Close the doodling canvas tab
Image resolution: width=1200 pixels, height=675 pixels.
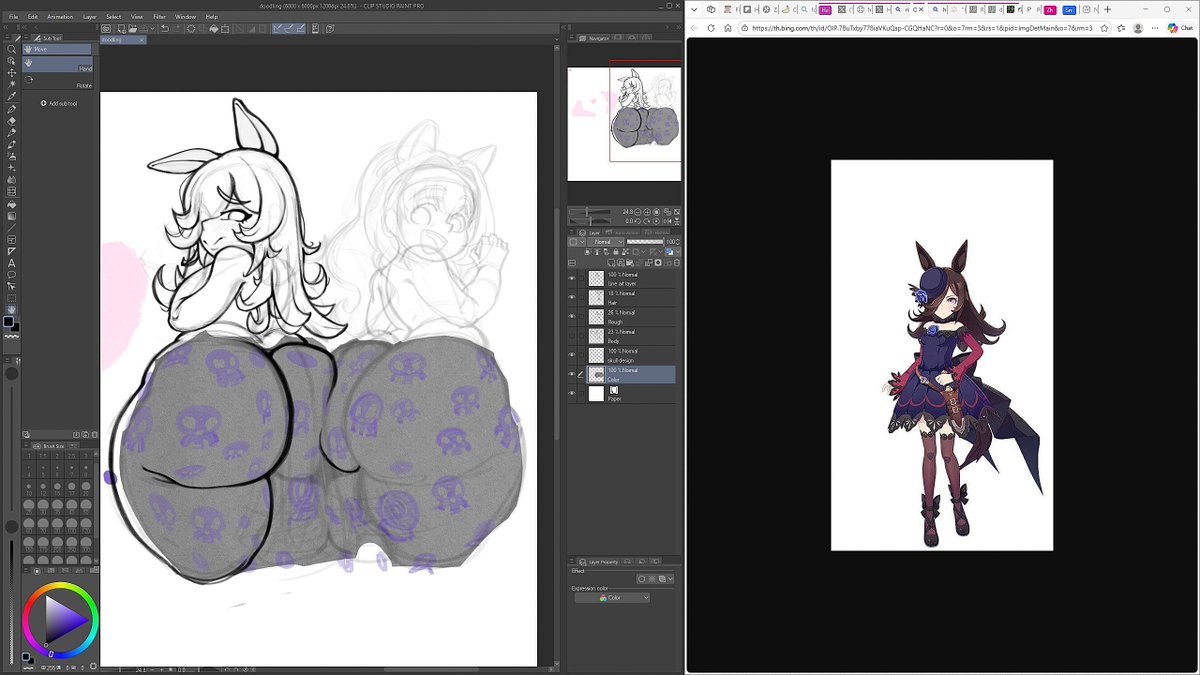coord(142,40)
